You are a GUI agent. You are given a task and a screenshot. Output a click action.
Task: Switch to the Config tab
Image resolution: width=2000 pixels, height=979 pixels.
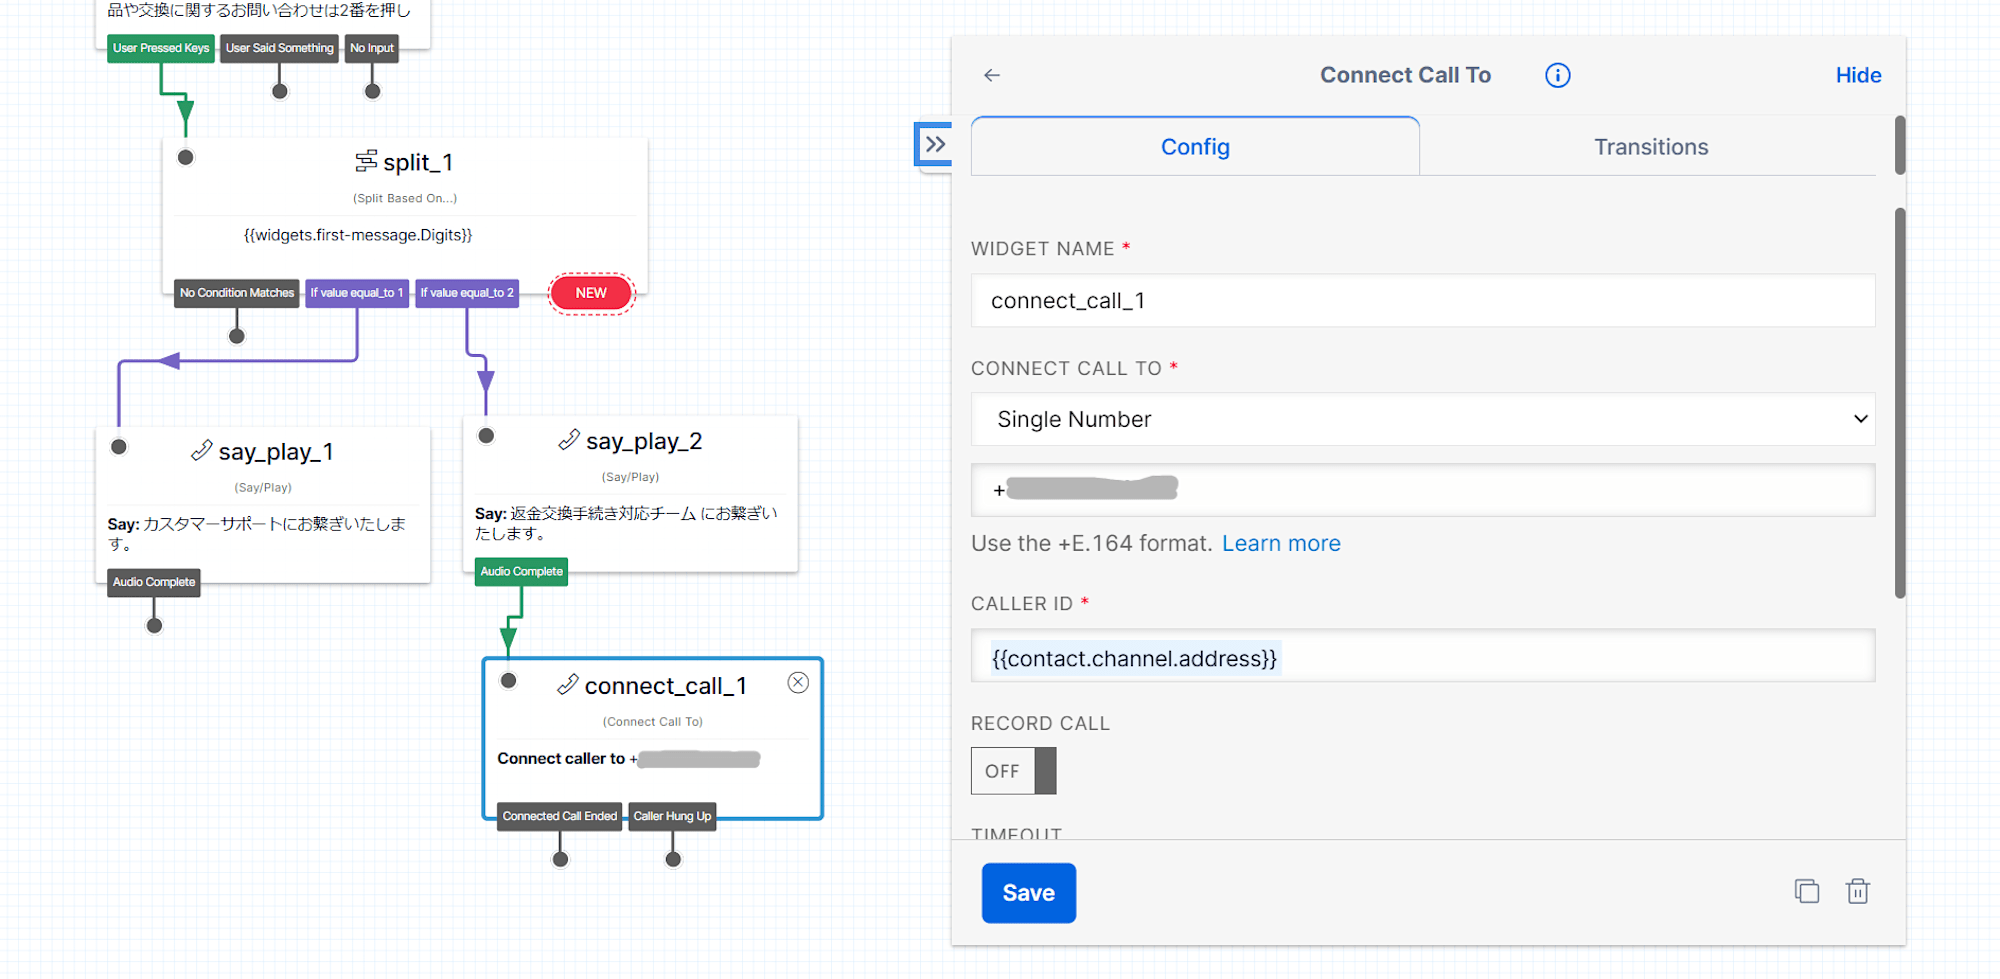(1195, 147)
